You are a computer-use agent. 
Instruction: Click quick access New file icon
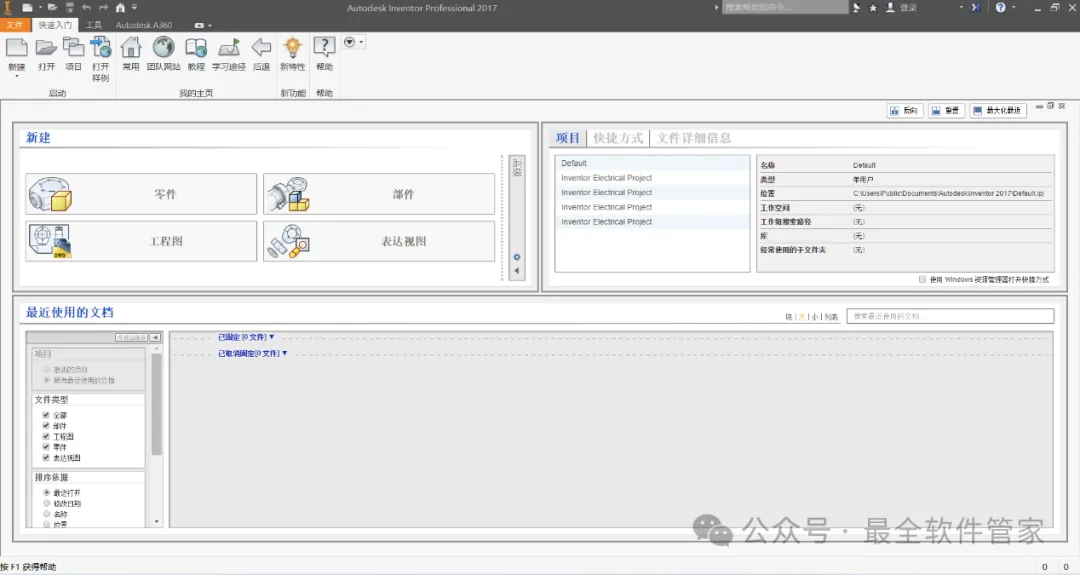[x=27, y=8]
